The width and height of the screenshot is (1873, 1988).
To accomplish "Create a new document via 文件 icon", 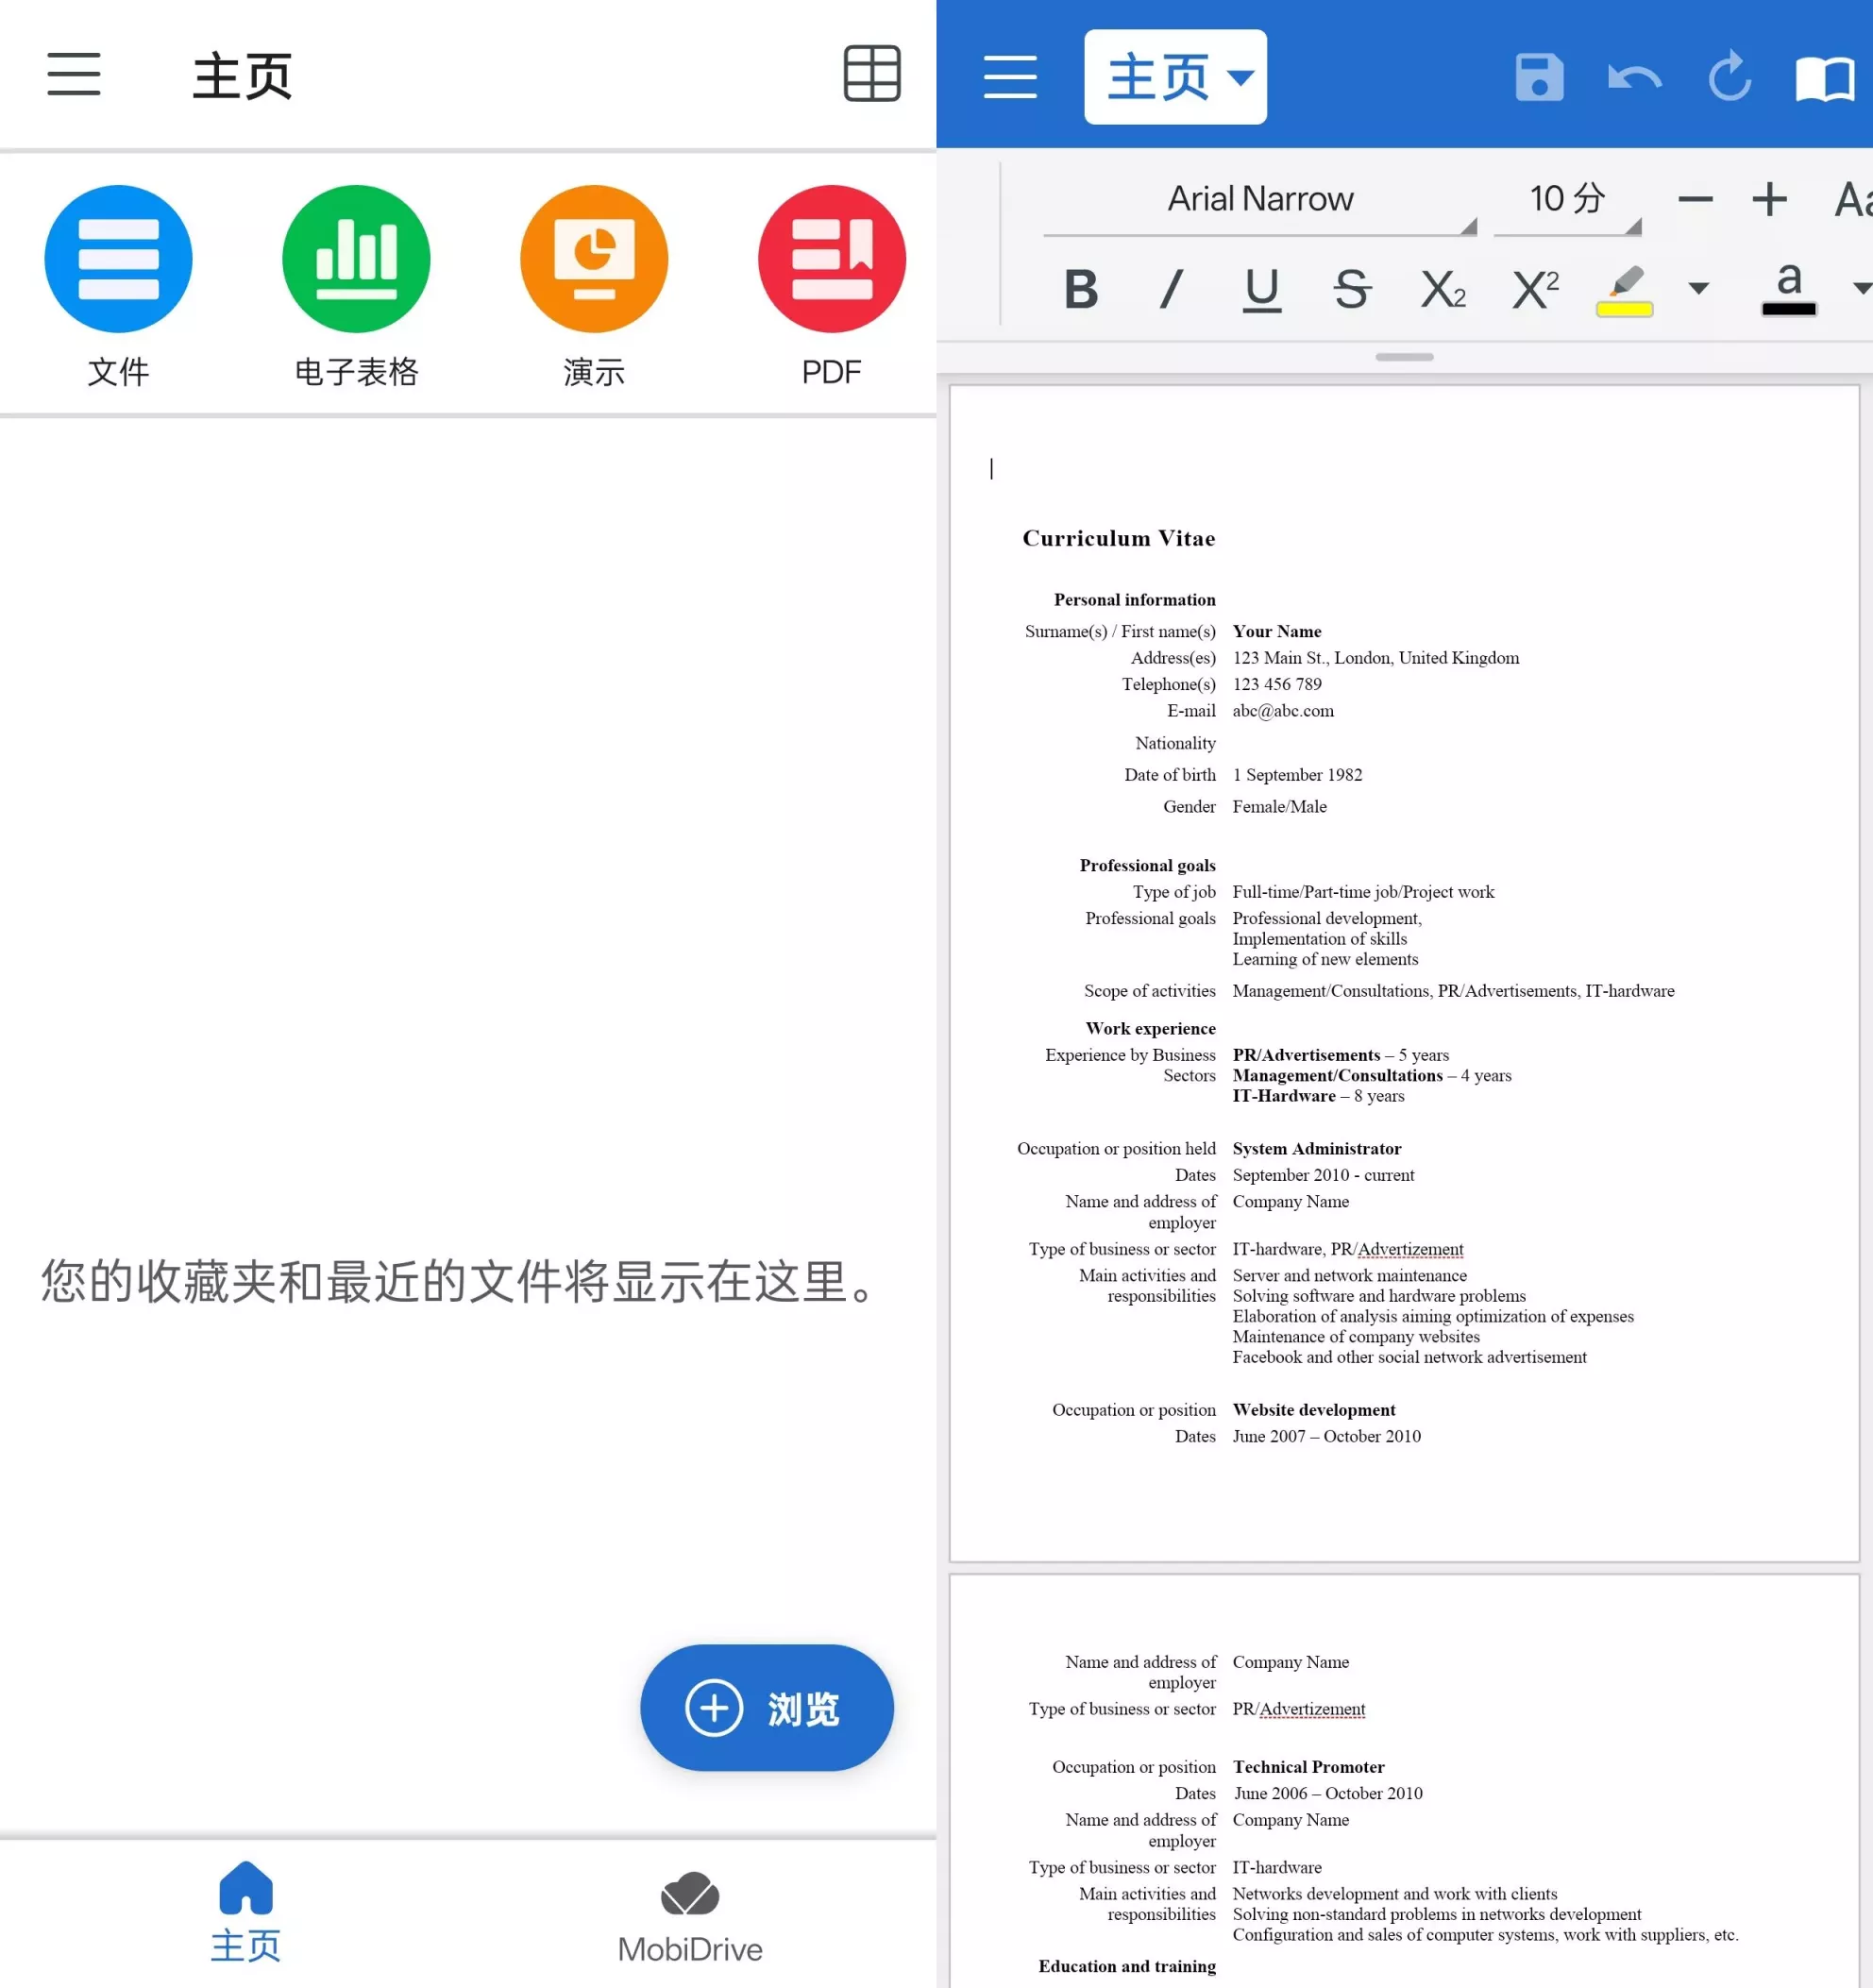I will click(x=118, y=258).
